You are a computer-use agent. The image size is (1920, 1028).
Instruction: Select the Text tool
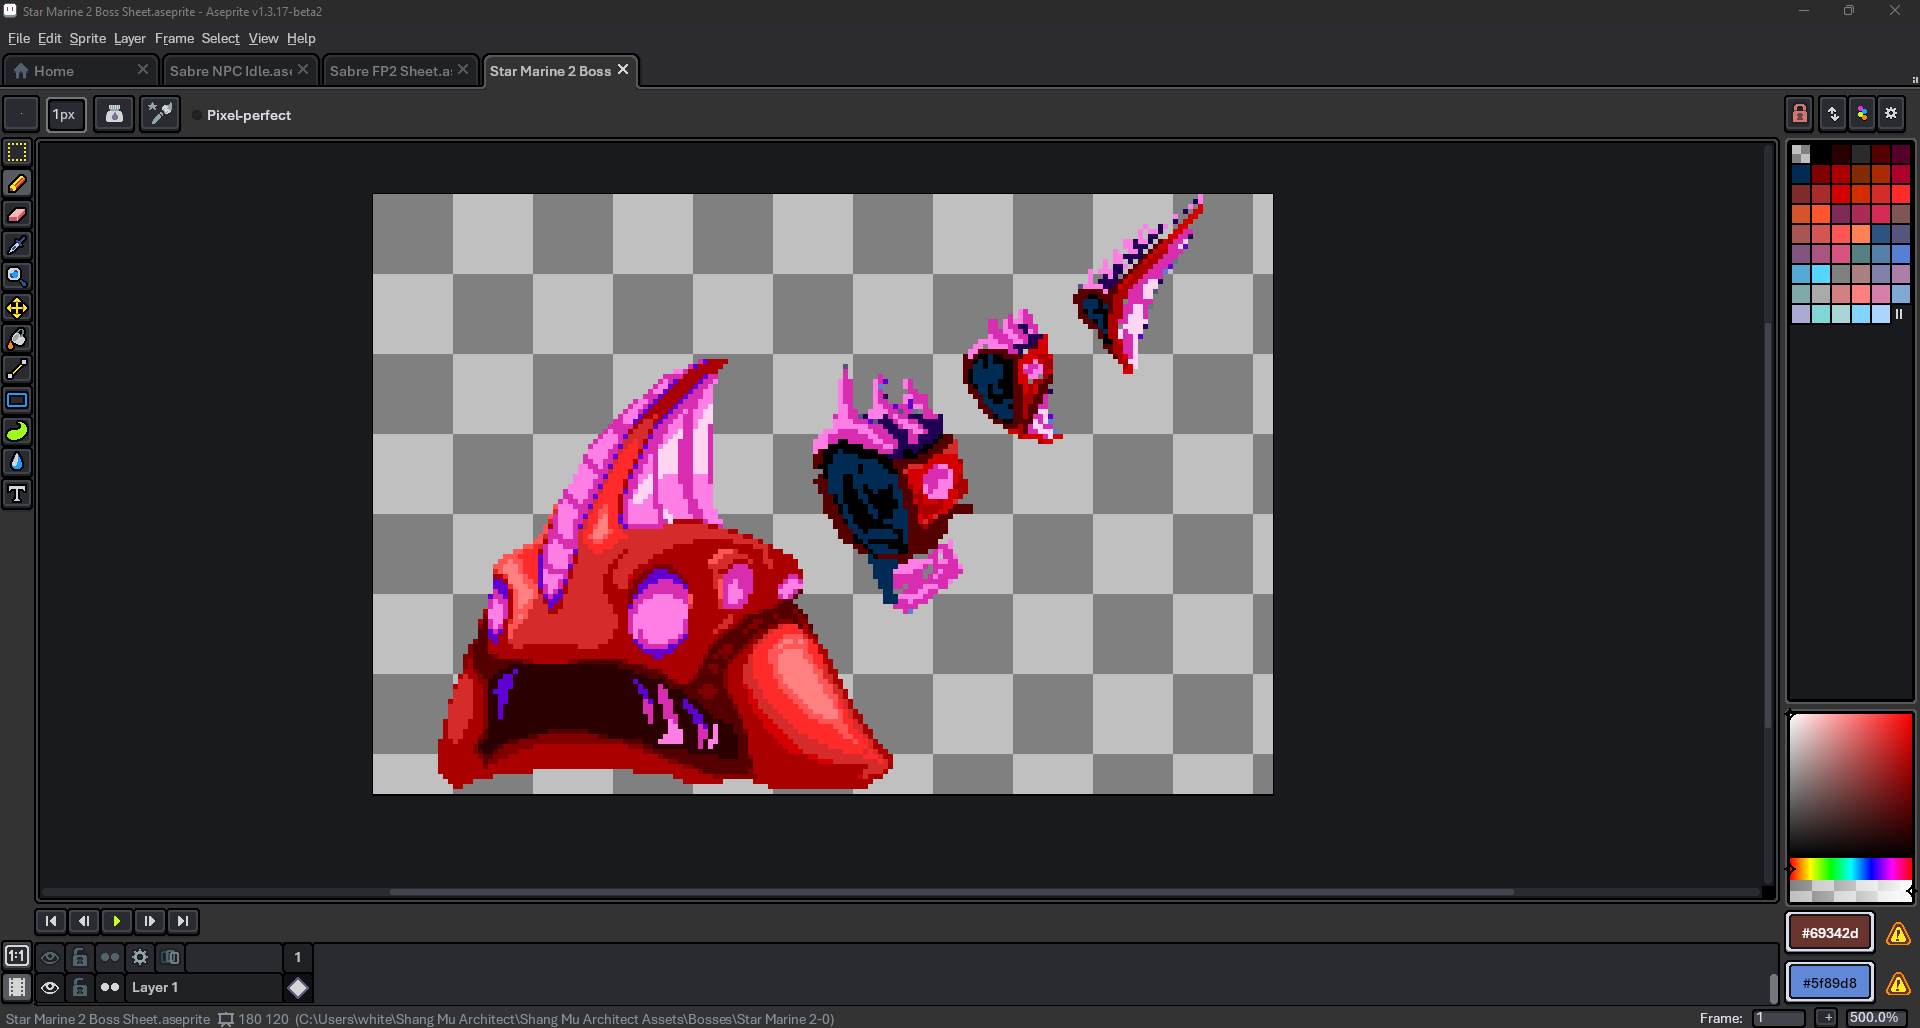(17, 494)
